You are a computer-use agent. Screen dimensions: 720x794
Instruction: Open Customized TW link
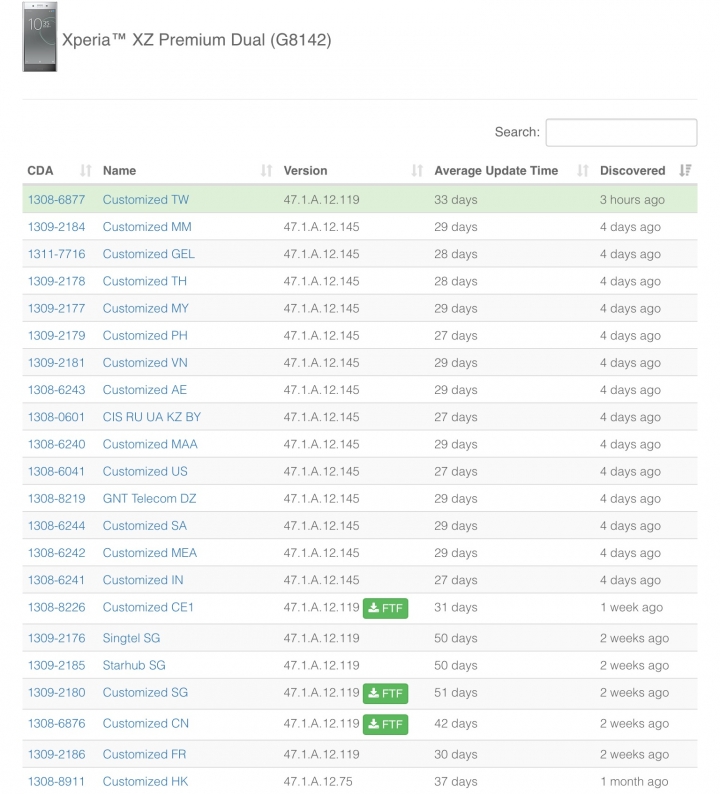point(146,200)
